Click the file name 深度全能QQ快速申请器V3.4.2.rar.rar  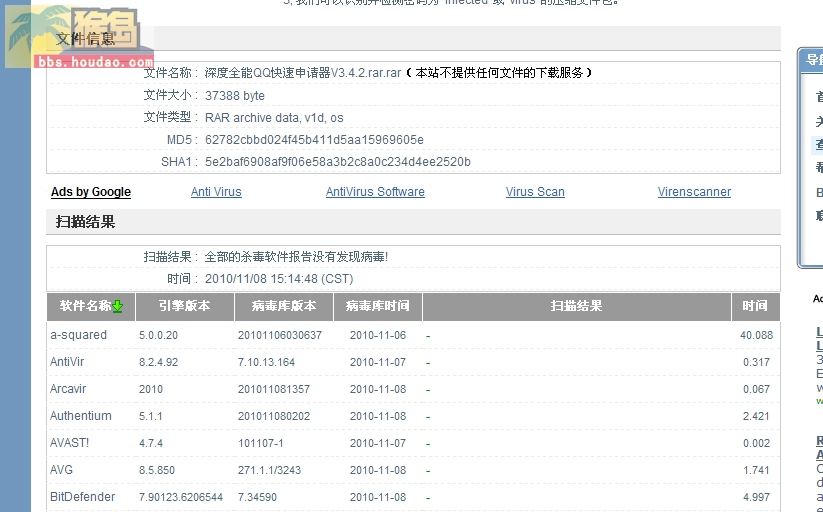[x=303, y=73]
